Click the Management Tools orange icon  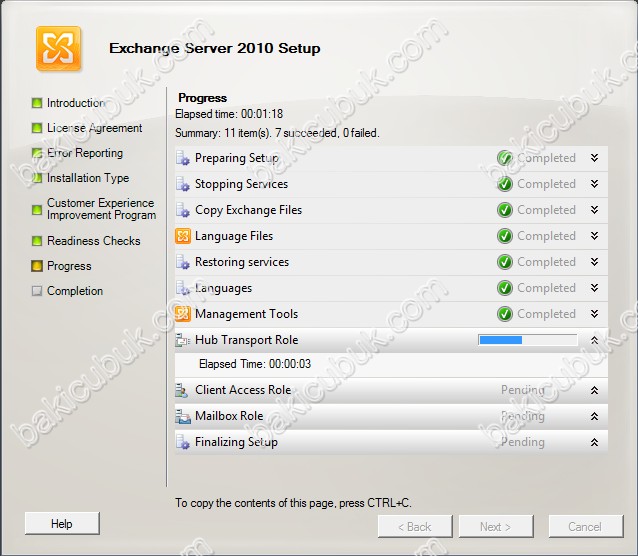tap(183, 314)
